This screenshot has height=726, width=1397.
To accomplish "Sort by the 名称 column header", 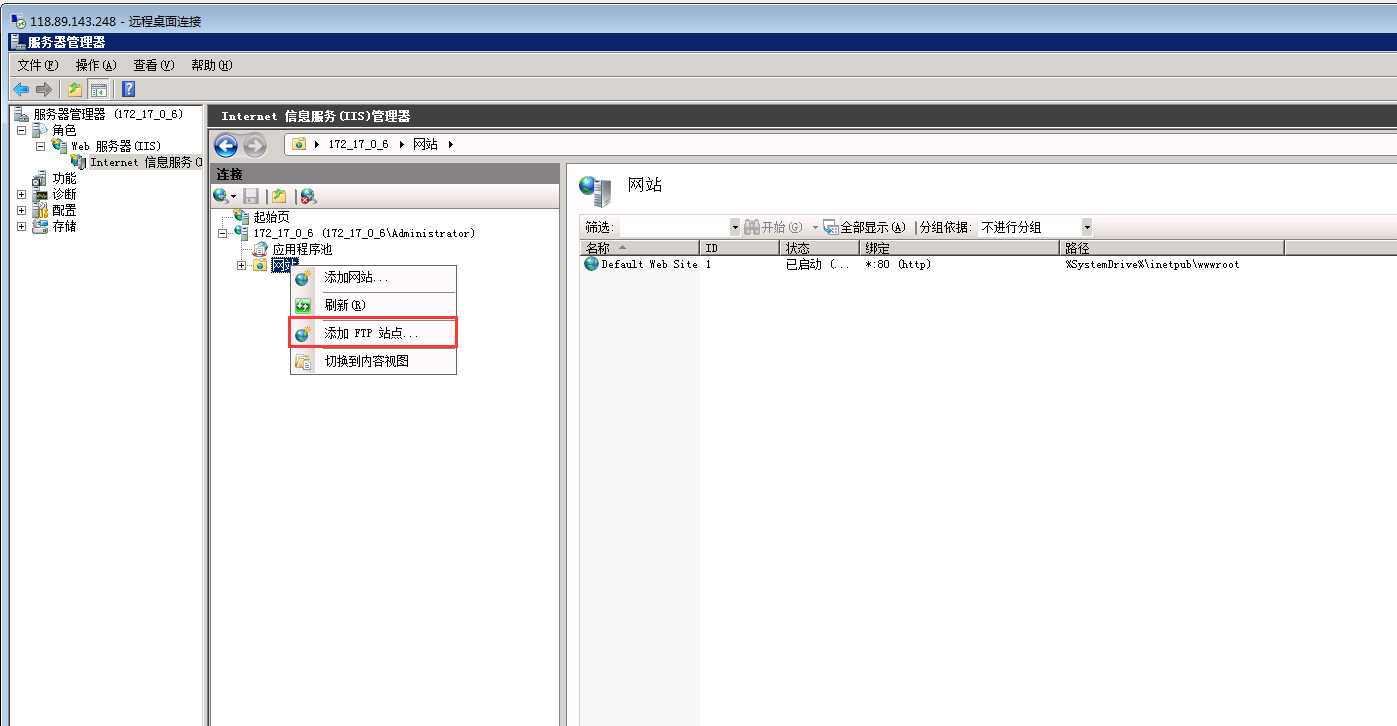I will (x=640, y=248).
